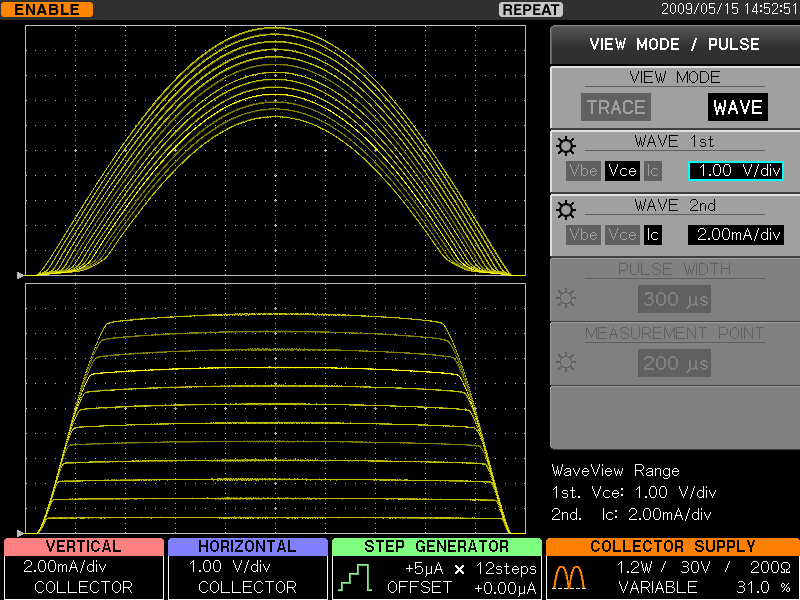The height and width of the screenshot is (600, 800).
Task: Click the staircase icon in Step Generator
Action: [x=355, y=578]
